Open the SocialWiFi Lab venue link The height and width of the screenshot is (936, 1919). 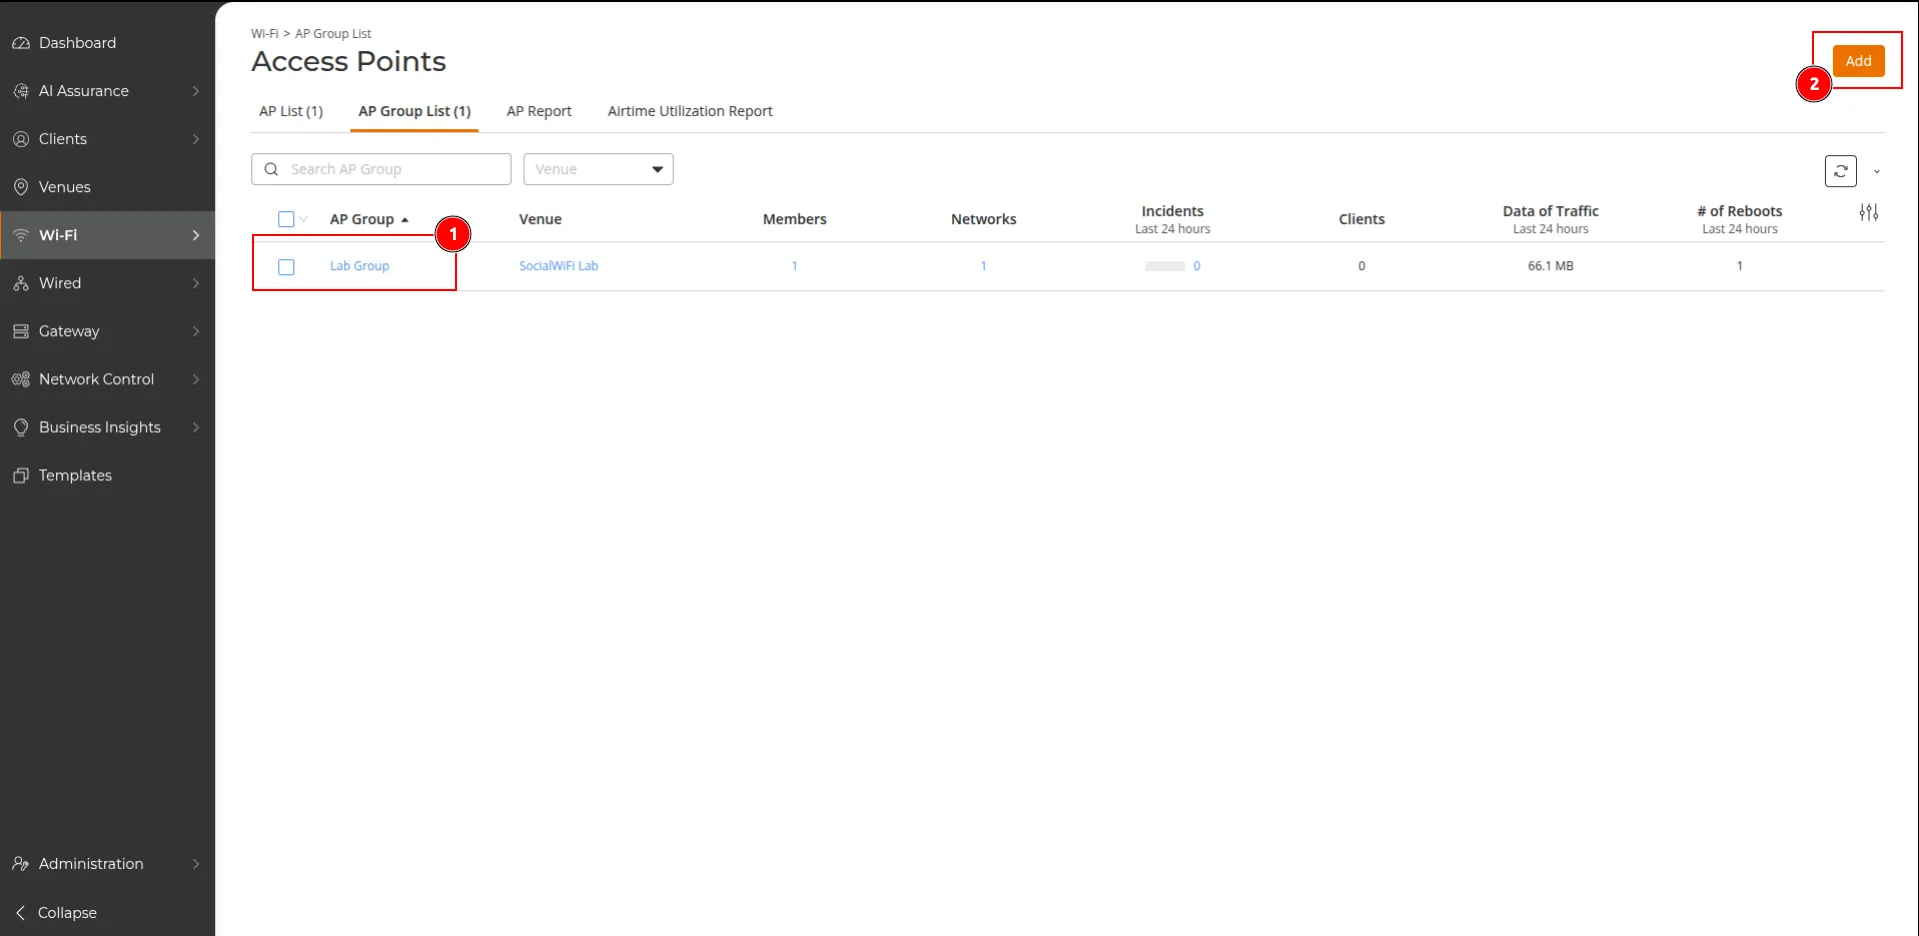click(x=558, y=266)
